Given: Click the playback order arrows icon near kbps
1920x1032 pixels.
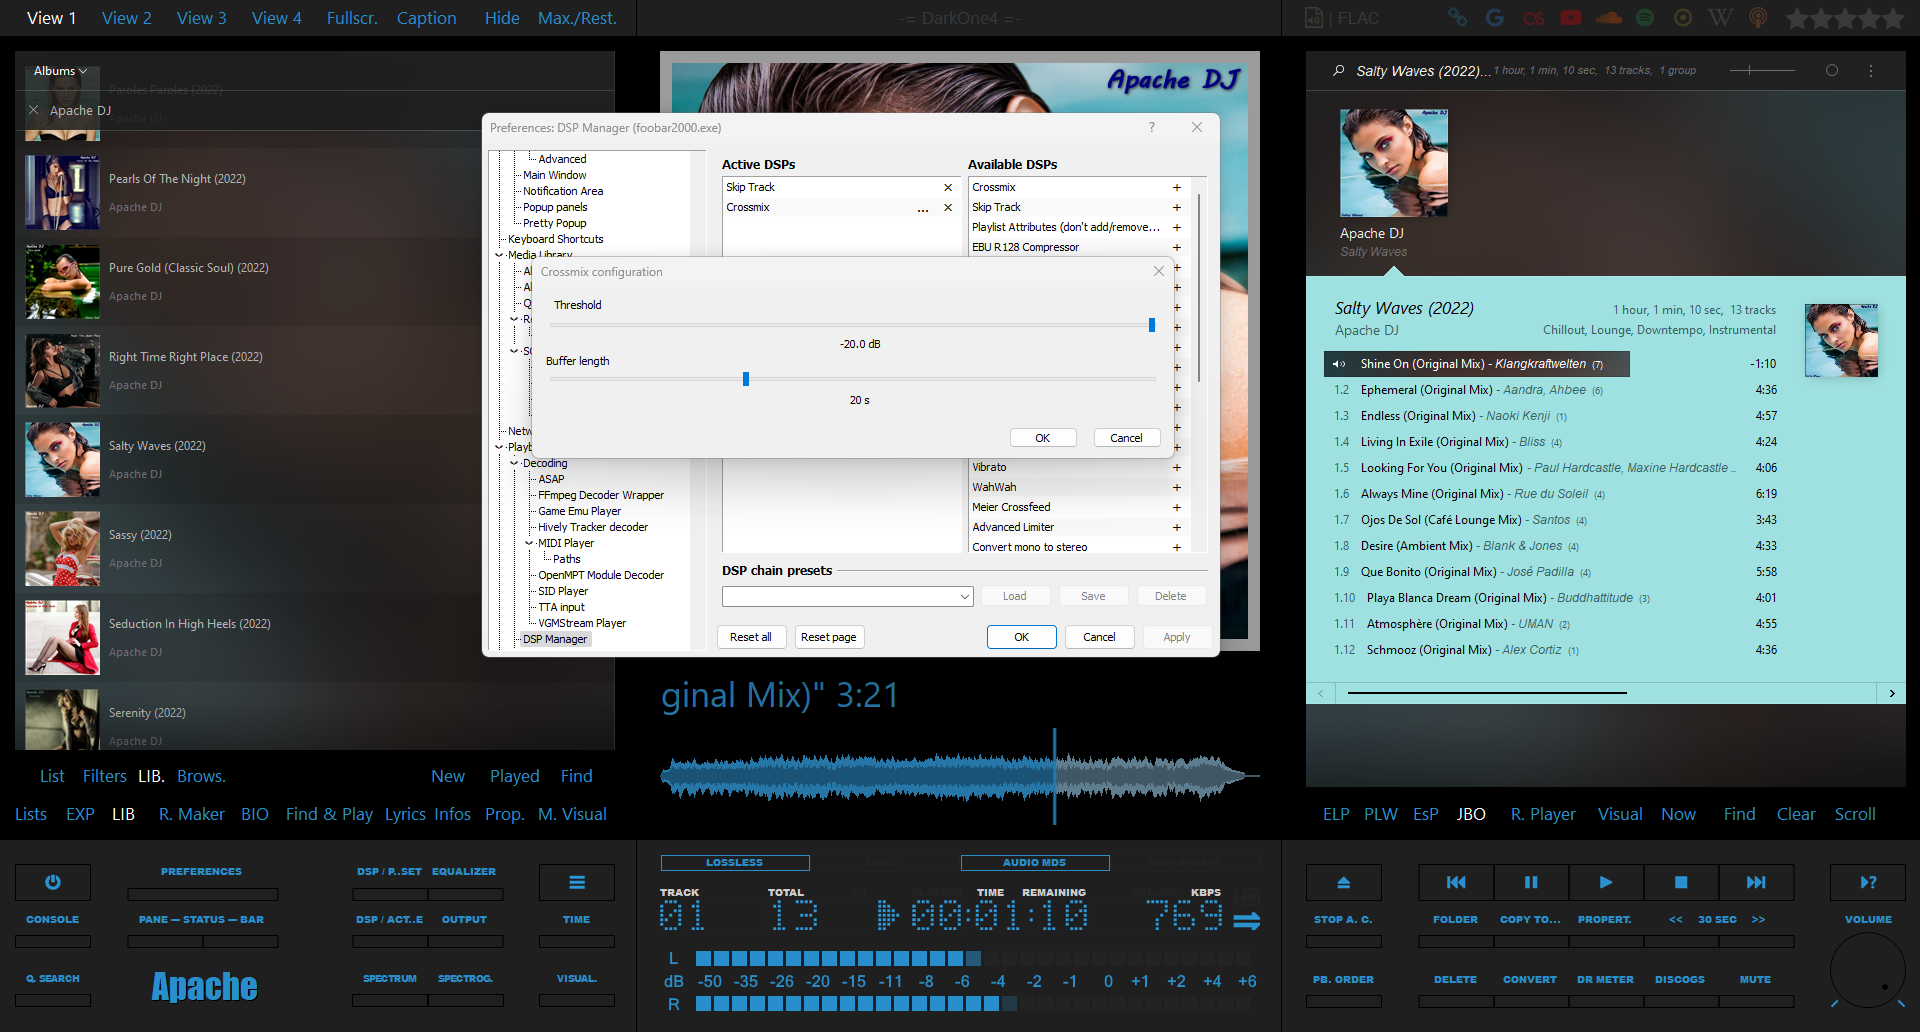Looking at the screenshot, I should (x=1247, y=920).
